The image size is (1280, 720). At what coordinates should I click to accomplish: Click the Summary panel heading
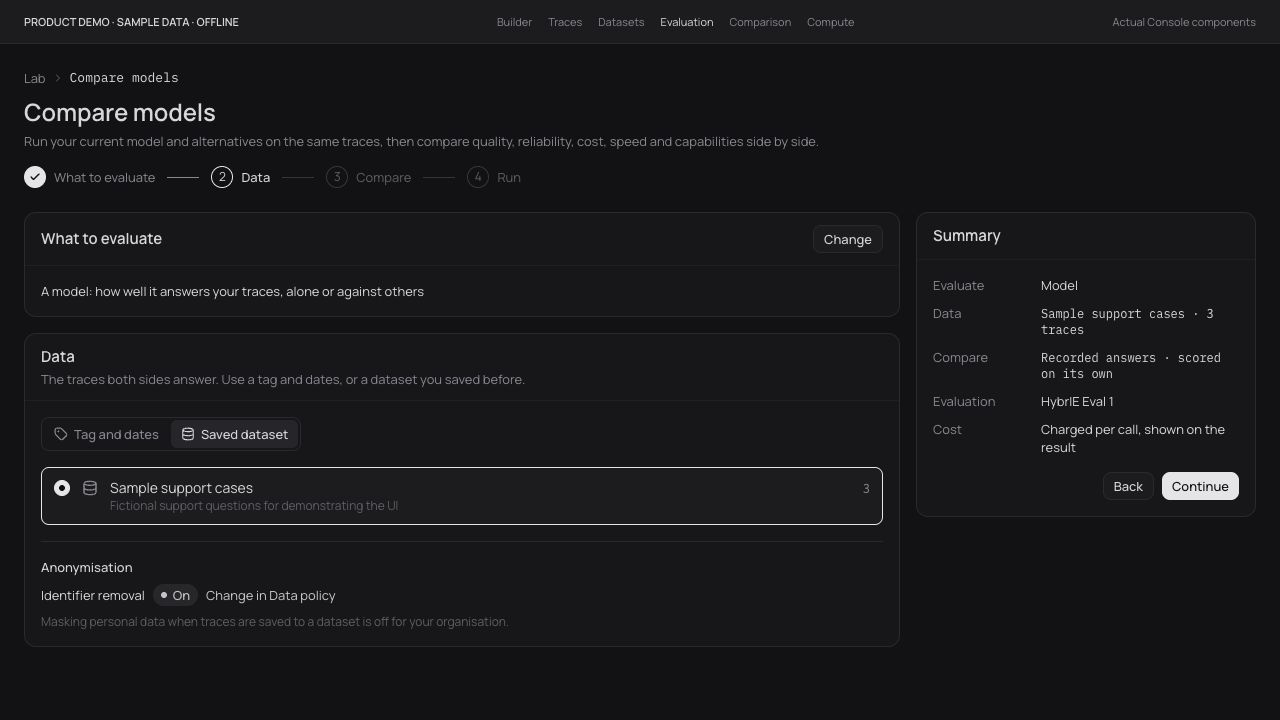coord(967,236)
